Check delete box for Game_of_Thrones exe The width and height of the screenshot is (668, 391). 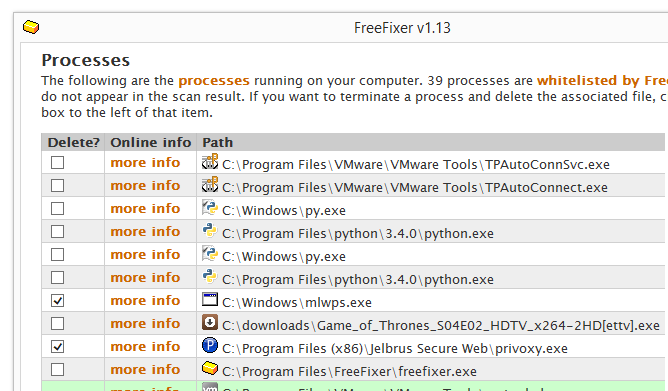[58, 324]
